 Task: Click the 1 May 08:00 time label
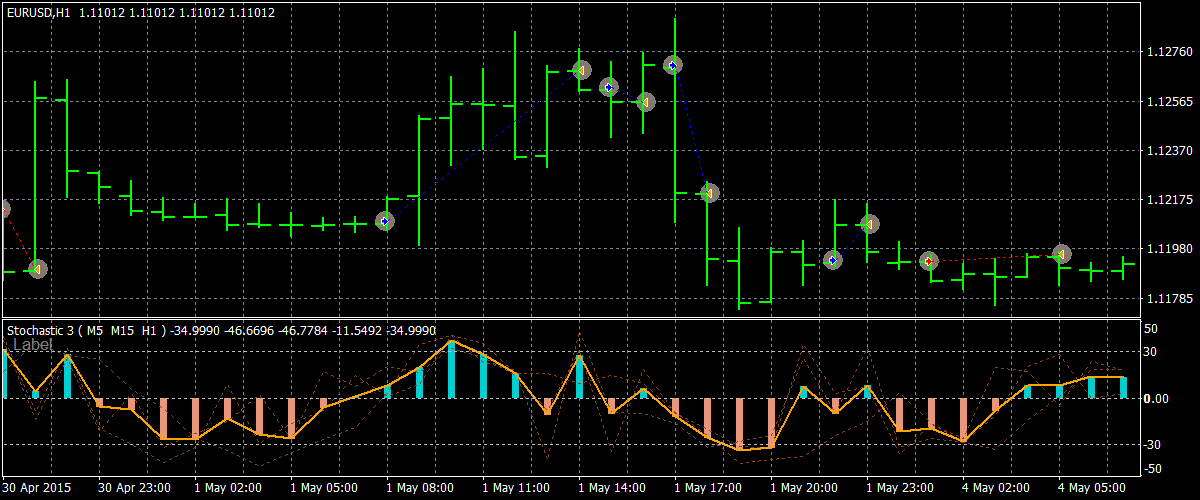coord(420,488)
